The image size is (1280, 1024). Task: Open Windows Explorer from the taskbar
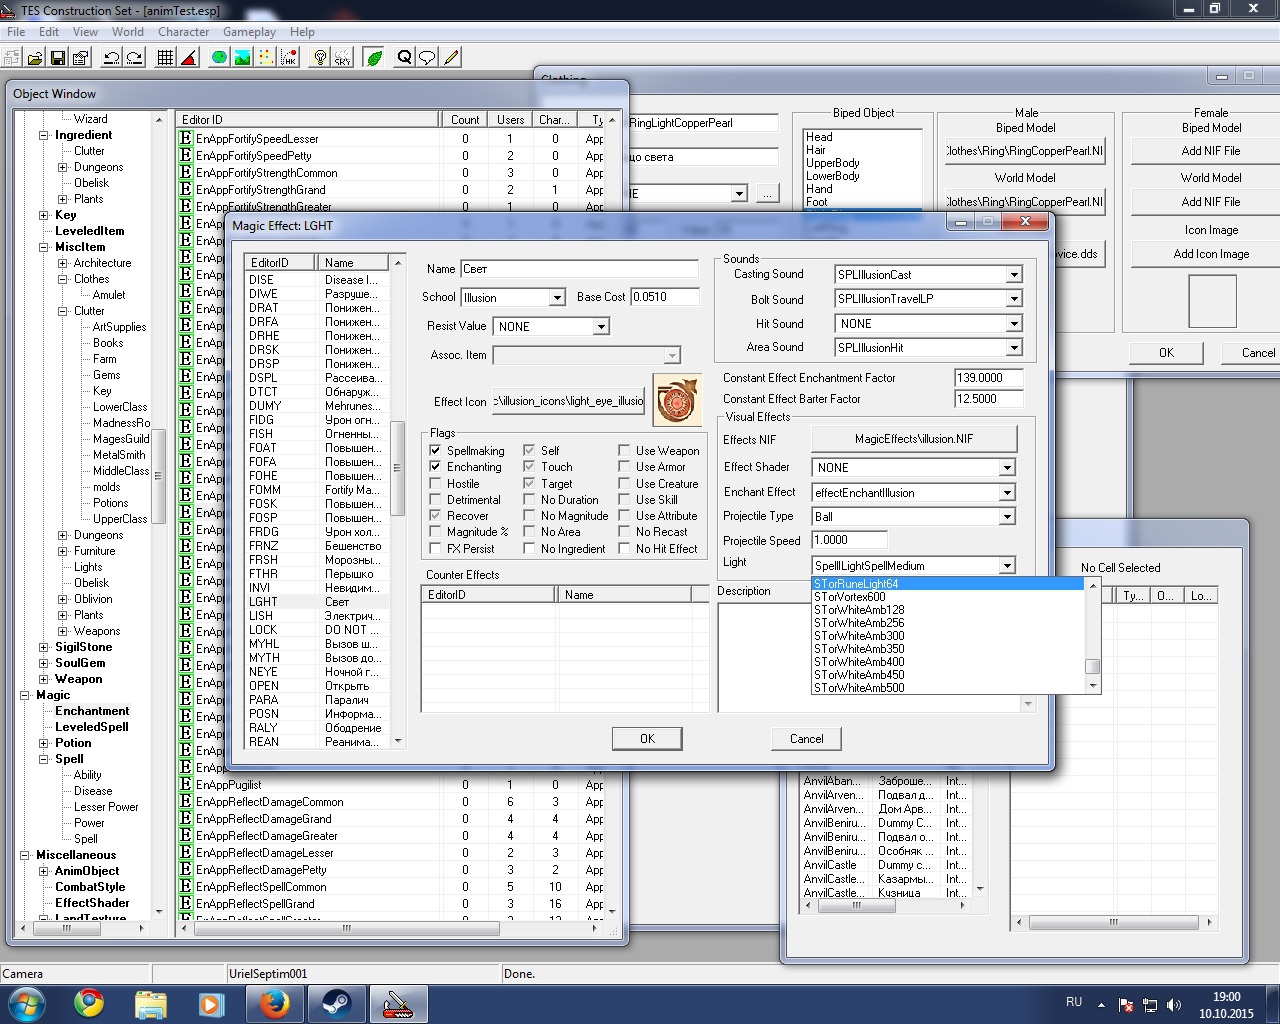click(151, 1003)
